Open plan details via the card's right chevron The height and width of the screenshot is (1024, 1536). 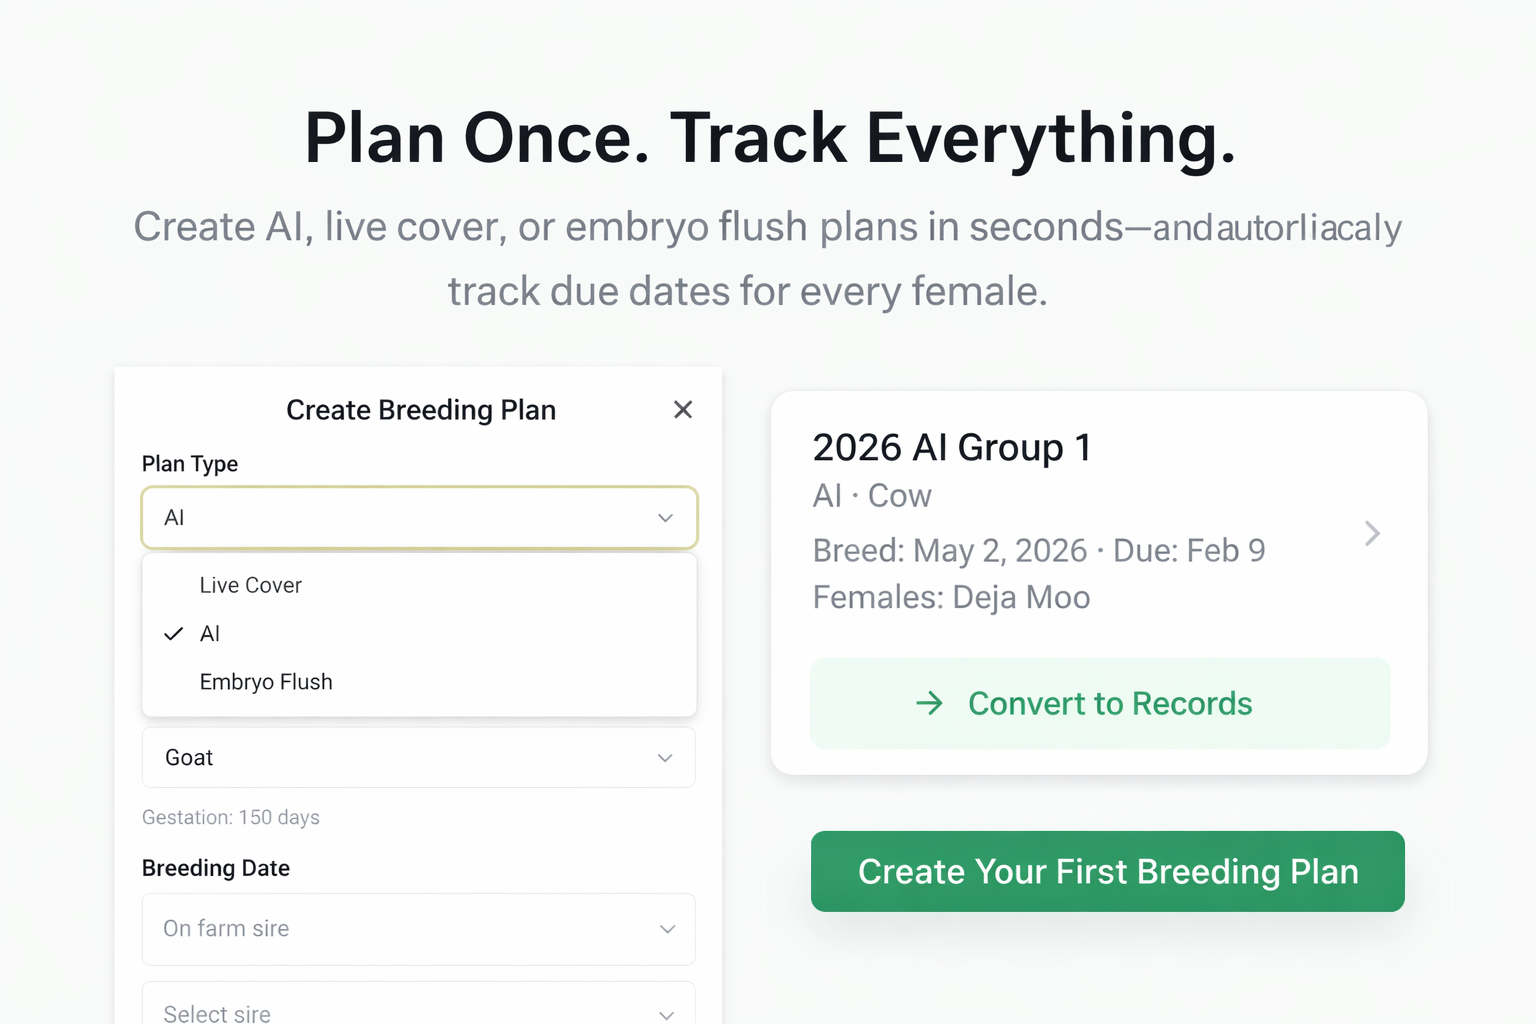click(x=1372, y=533)
